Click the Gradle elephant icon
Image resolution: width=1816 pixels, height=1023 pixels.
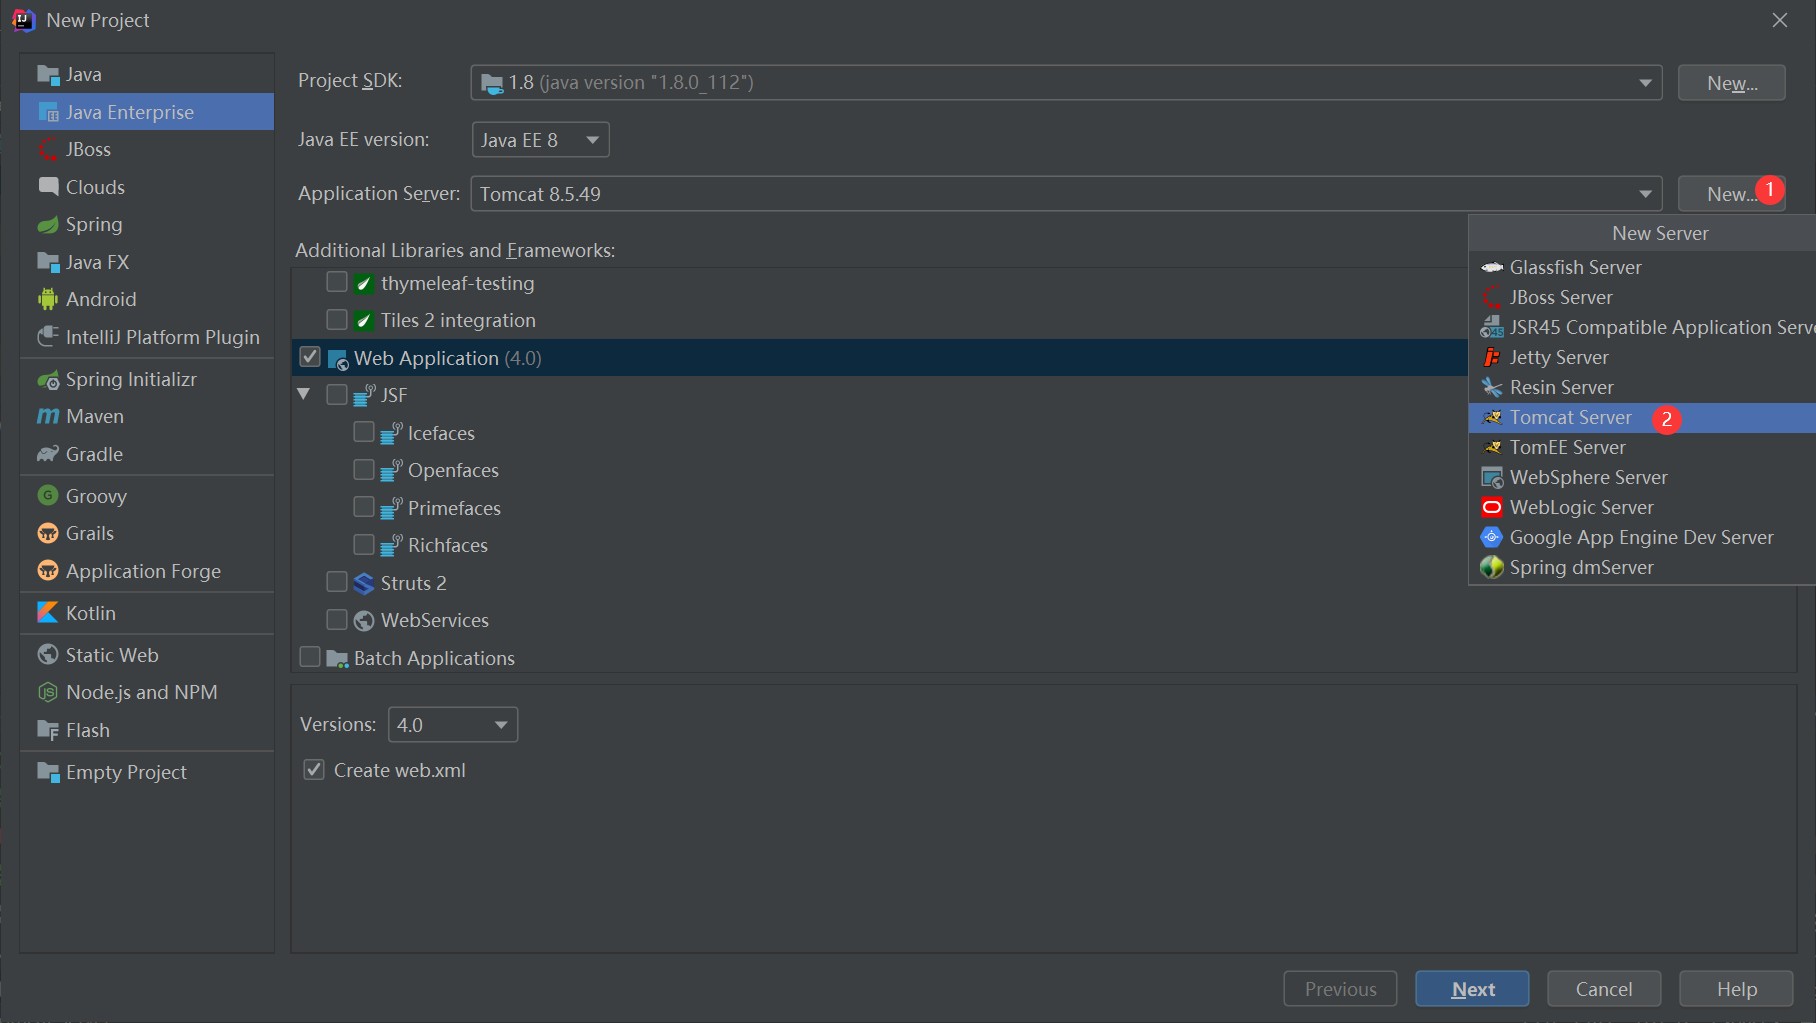(x=48, y=454)
